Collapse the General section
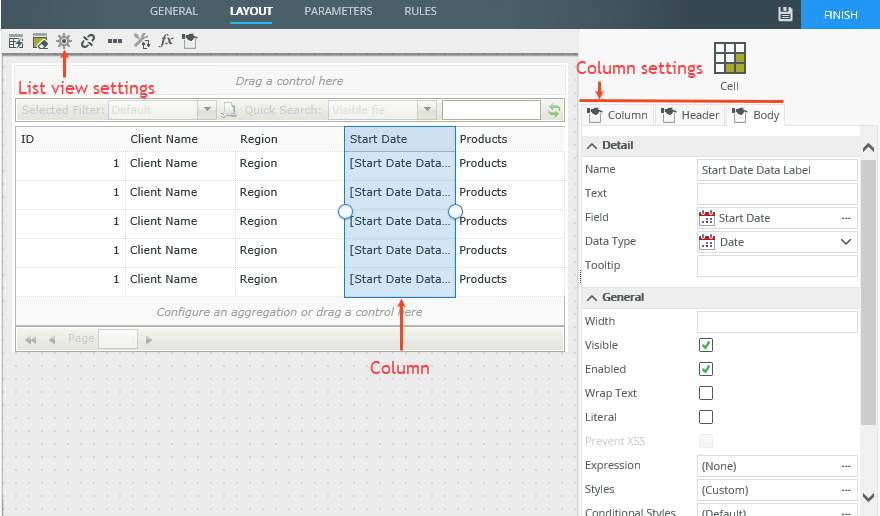The height and width of the screenshot is (516, 880). [591, 298]
